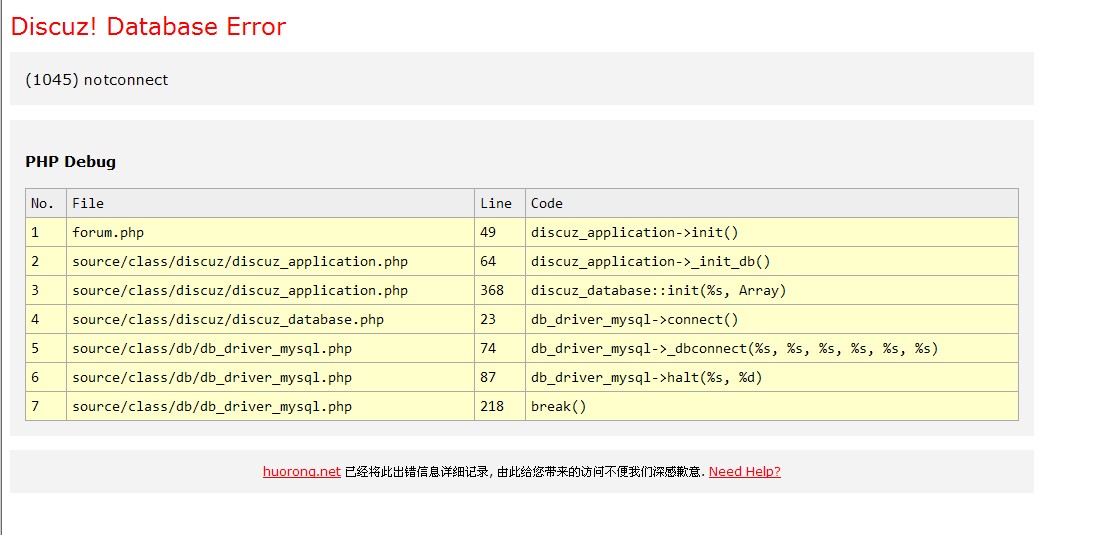Click line number 49 cell
The image size is (1104, 535).
[500, 232]
